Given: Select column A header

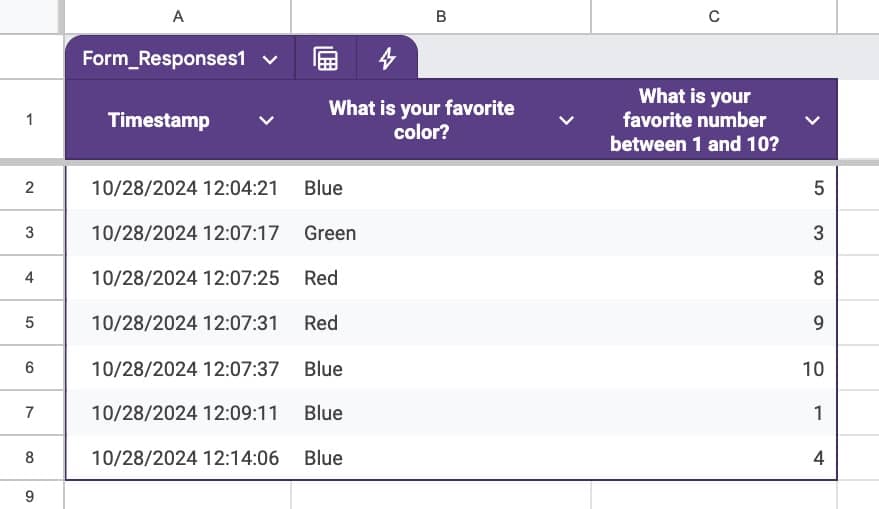Looking at the screenshot, I should 178,16.
